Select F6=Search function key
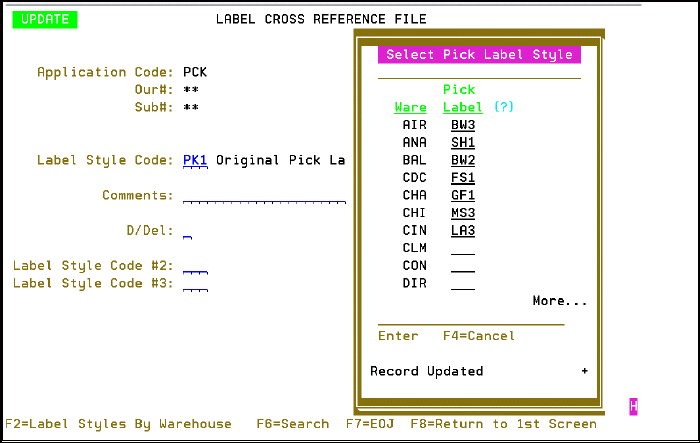The width and height of the screenshot is (700, 443). pos(292,424)
